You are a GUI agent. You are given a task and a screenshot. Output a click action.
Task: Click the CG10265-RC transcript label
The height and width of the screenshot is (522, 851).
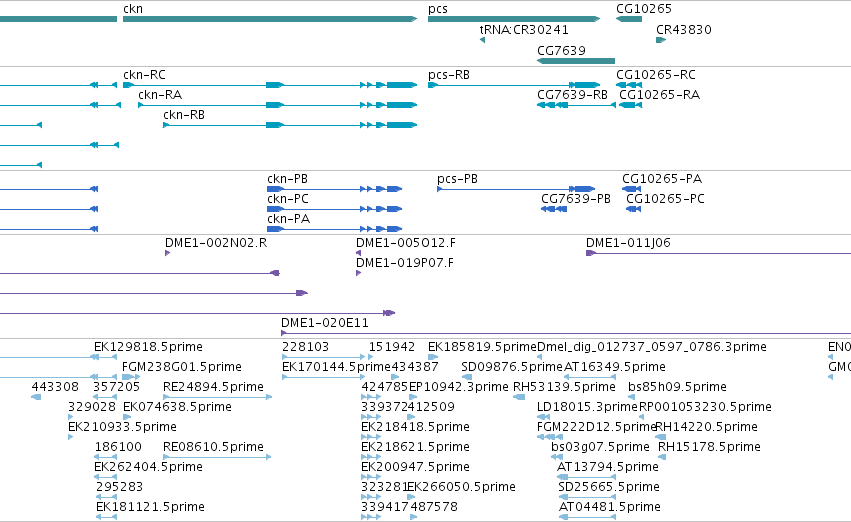[x=656, y=74]
